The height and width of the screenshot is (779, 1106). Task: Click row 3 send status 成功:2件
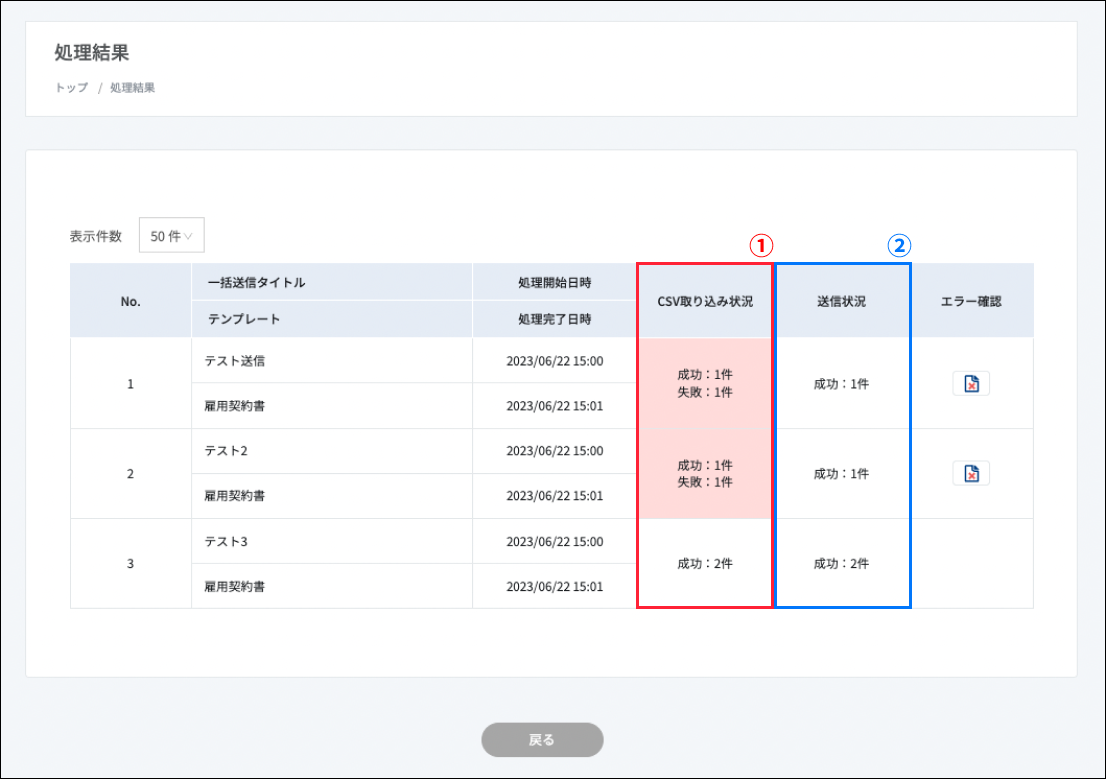point(841,564)
